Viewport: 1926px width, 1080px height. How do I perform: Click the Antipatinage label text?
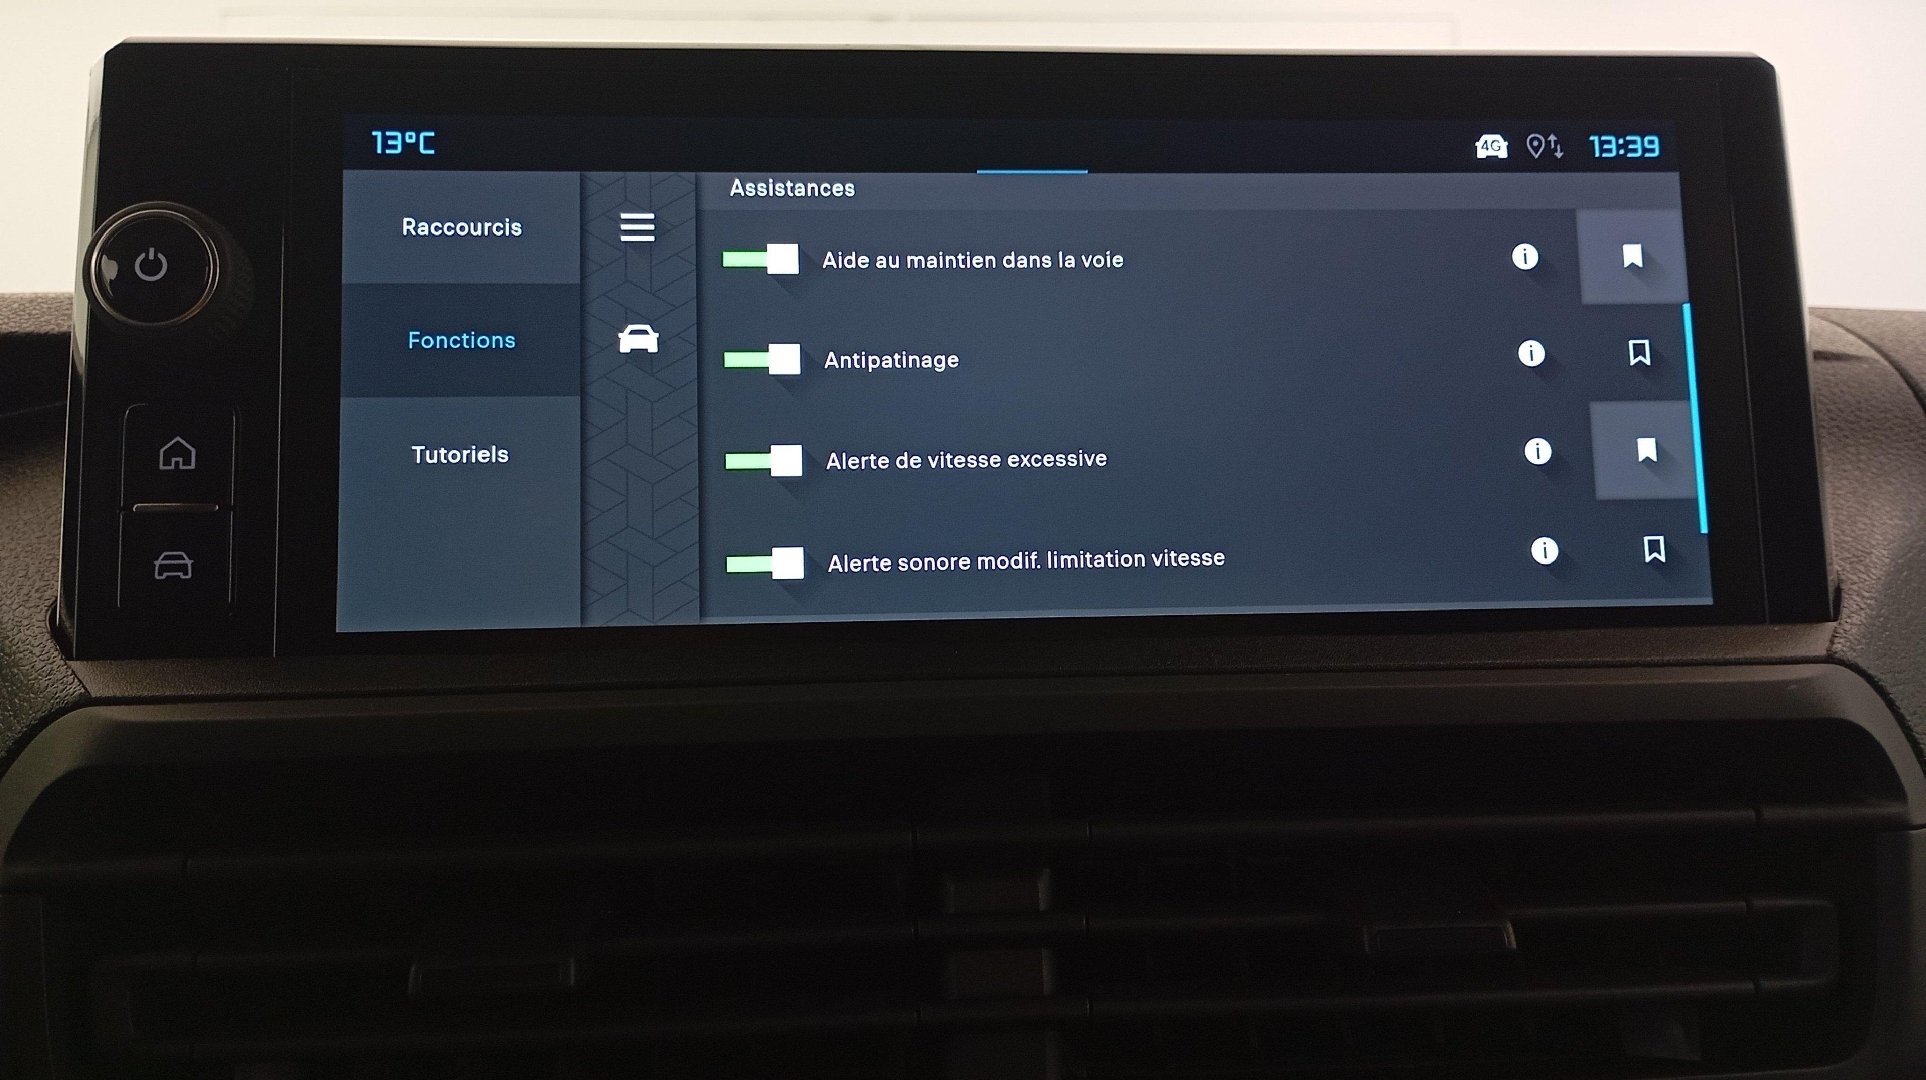pos(891,360)
